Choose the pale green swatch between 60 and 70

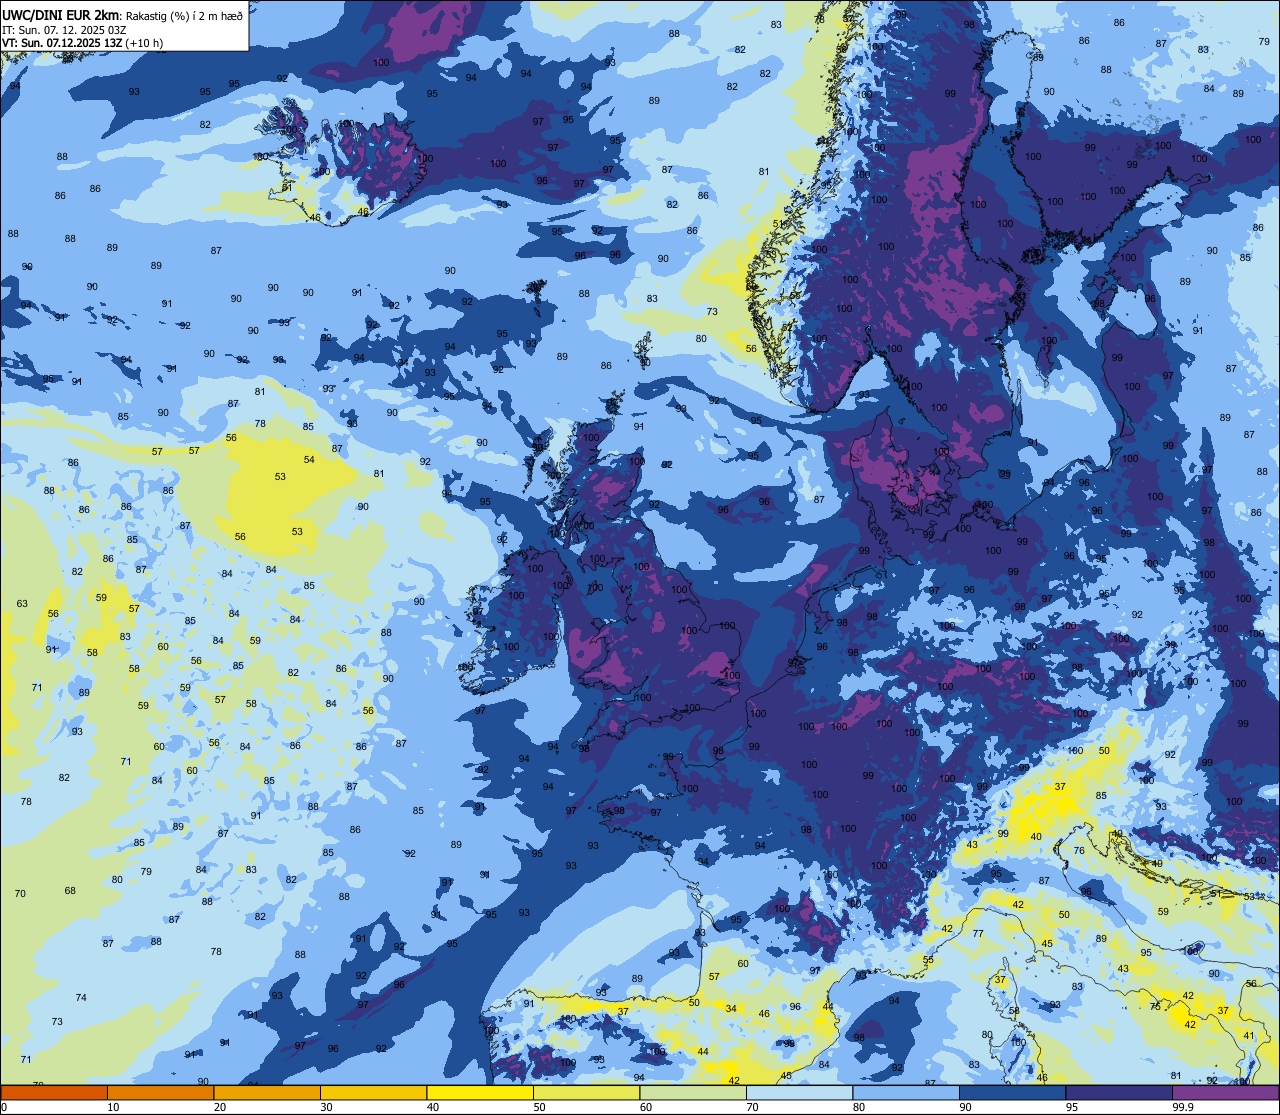coord(693,1092)
